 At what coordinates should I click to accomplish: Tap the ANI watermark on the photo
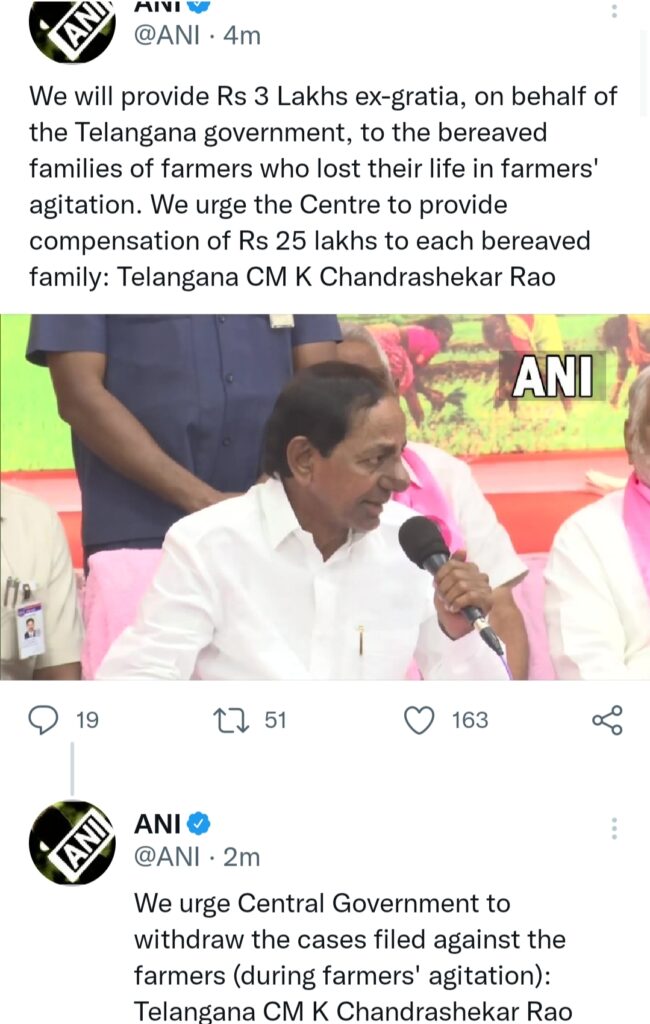pos(553,376)
